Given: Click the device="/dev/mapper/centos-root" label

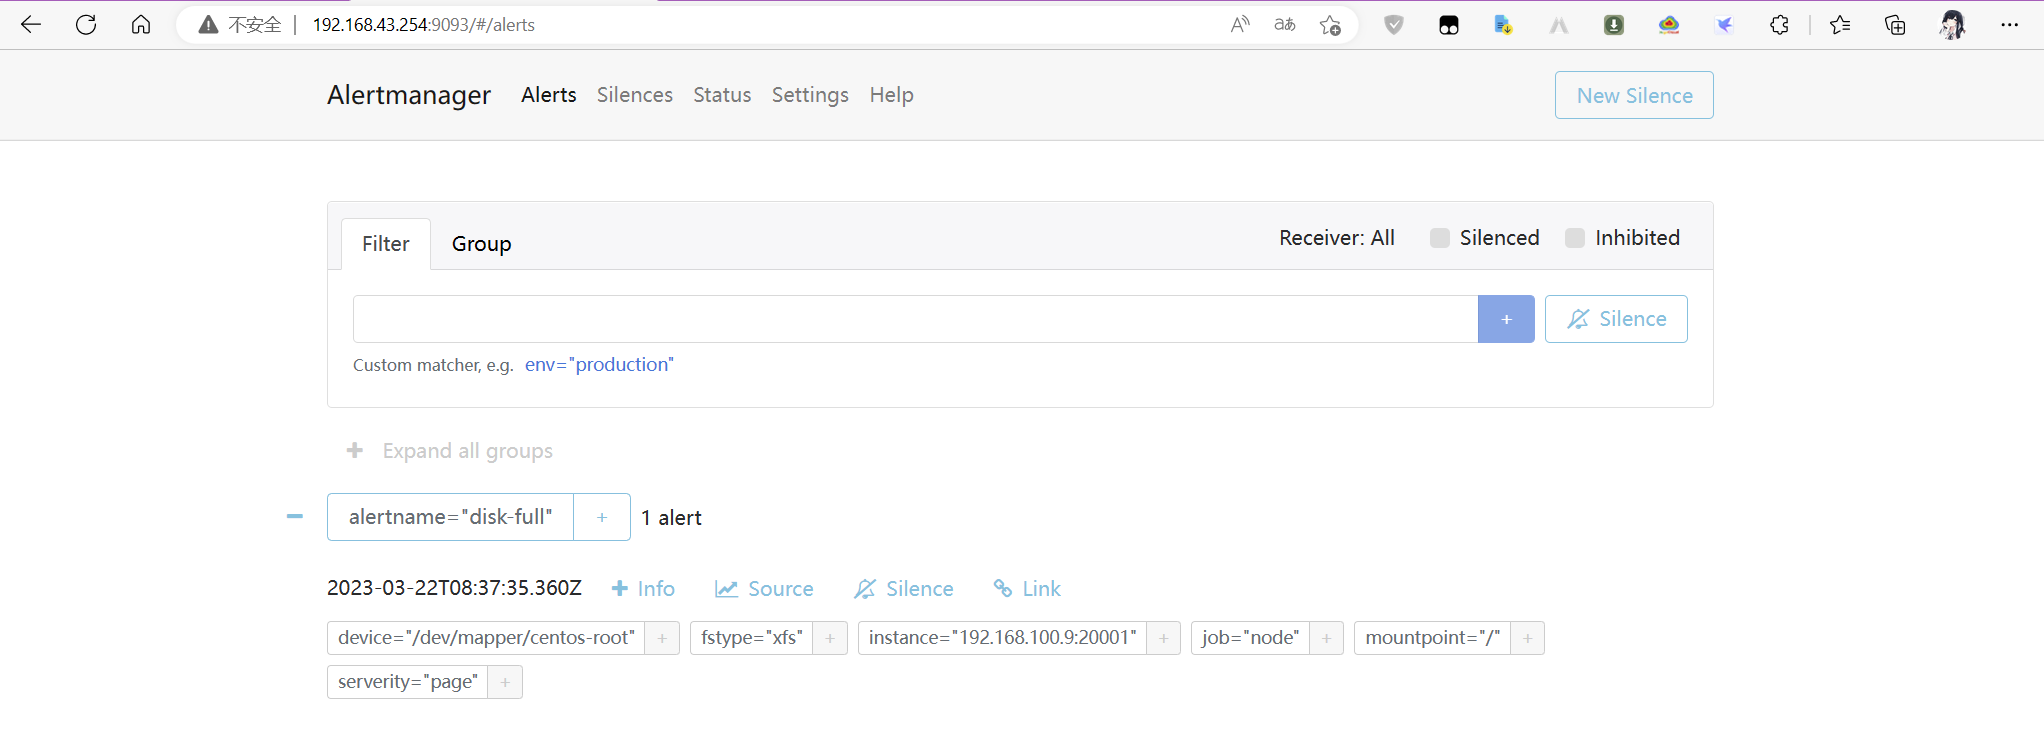Looking at the screenshot, I should [x=486, y=638].
